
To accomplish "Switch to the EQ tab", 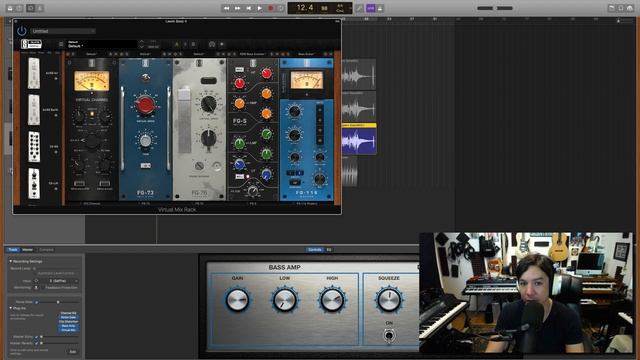I will point(329,249).
